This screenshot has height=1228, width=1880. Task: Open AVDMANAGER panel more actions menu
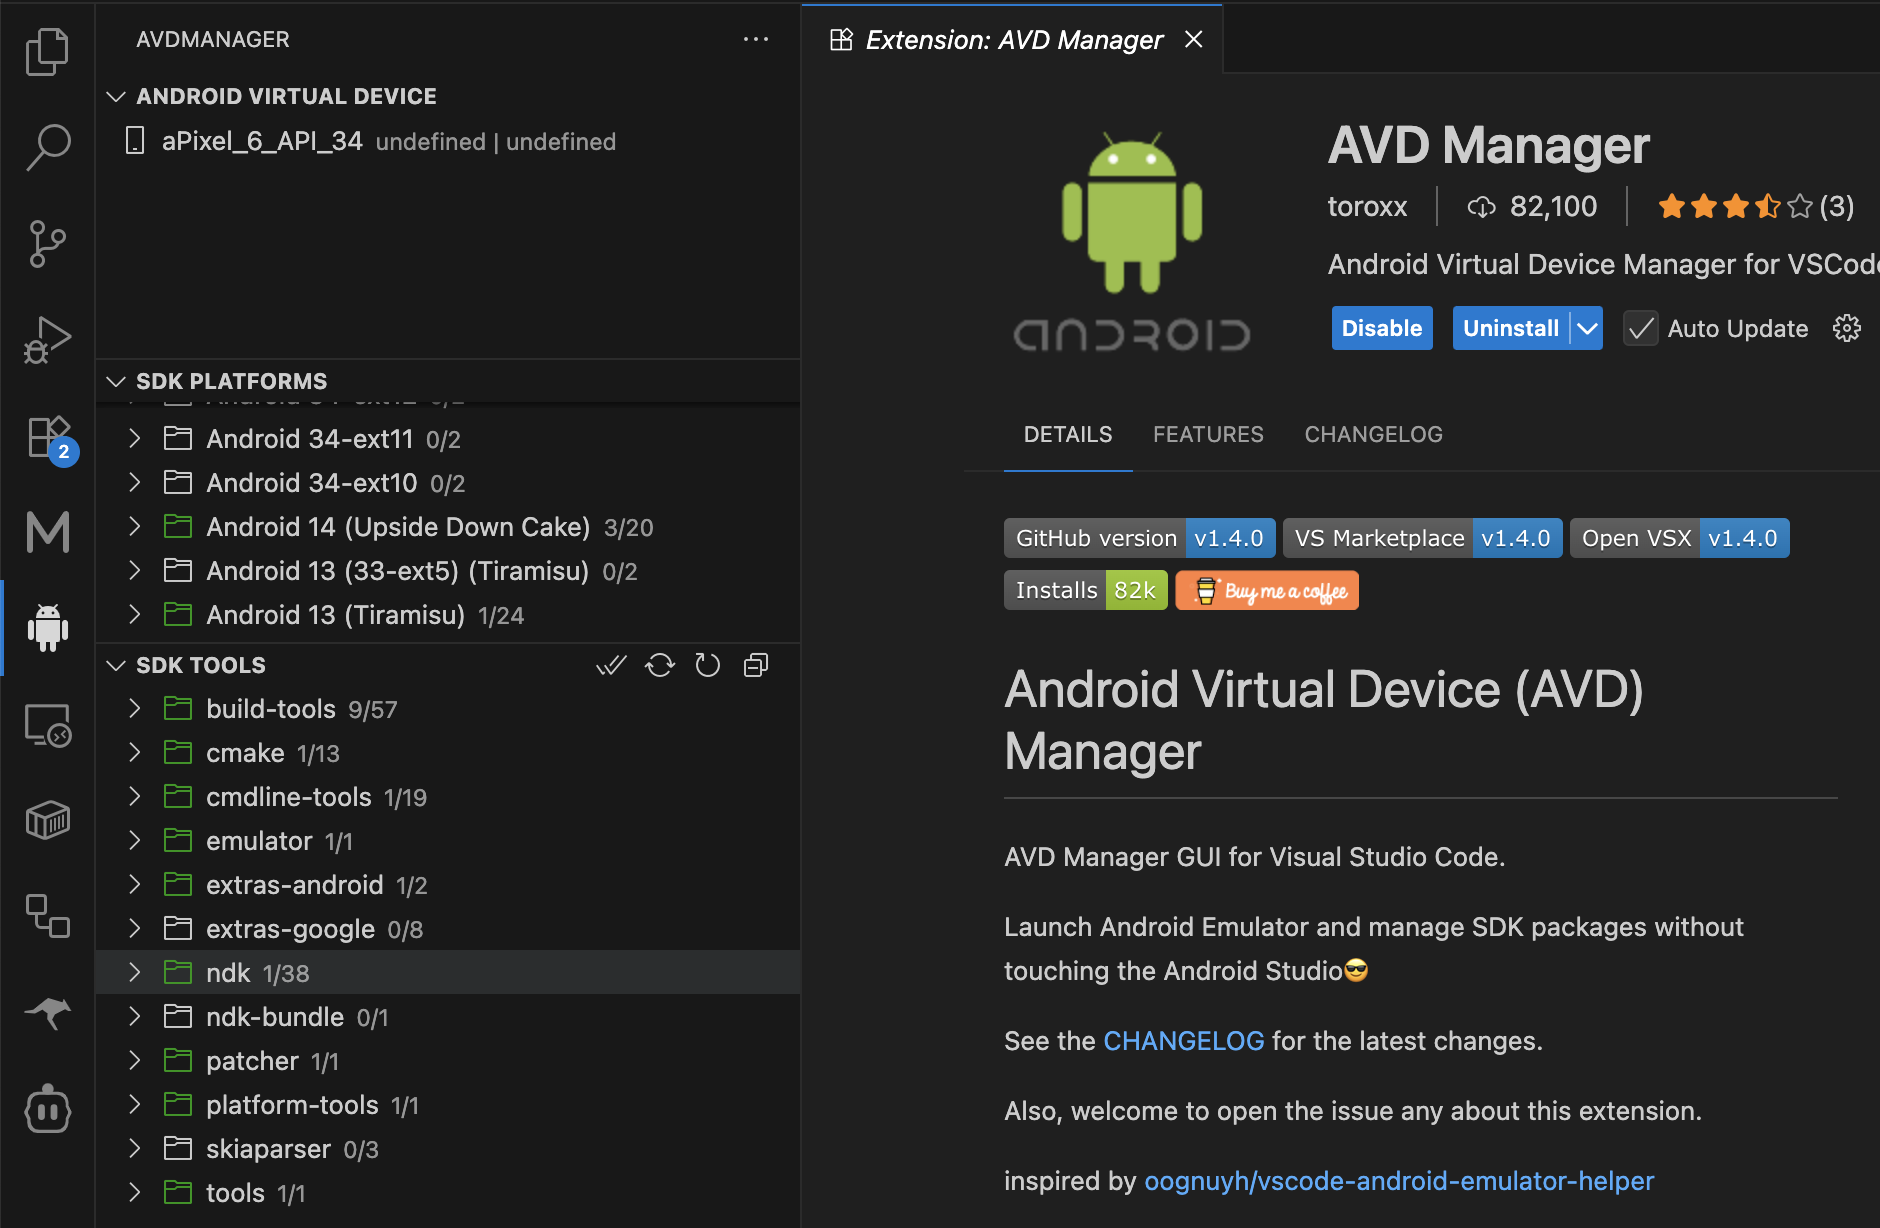point(756,39)
